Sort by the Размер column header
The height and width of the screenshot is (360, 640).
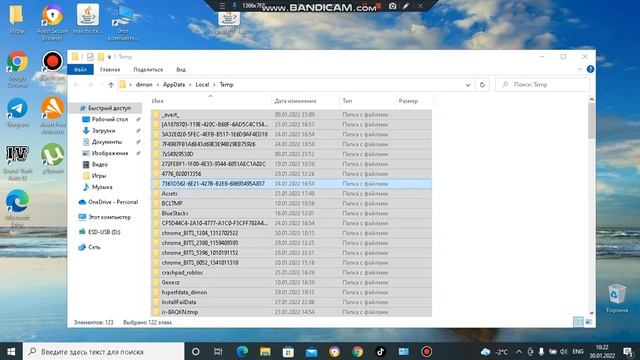click(413, 101)
